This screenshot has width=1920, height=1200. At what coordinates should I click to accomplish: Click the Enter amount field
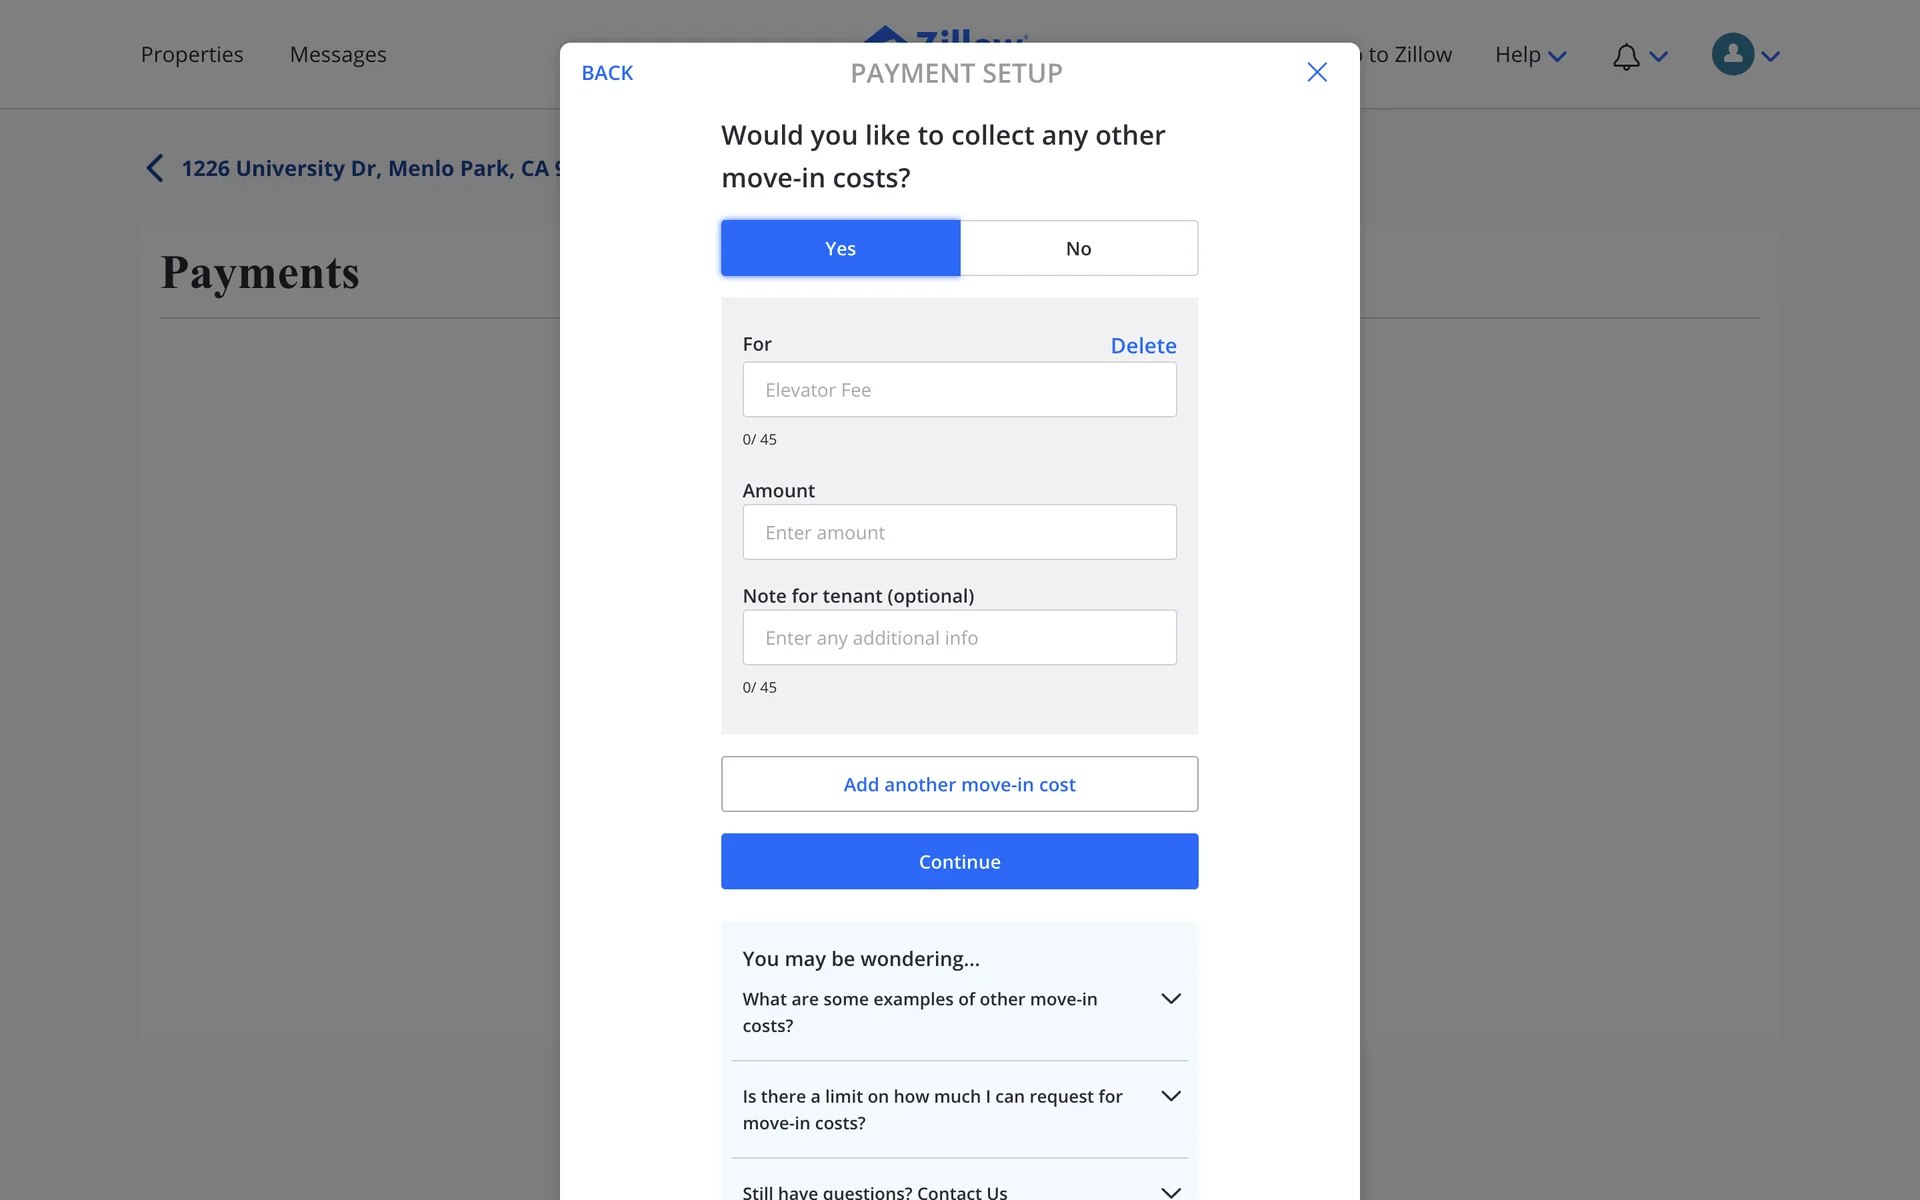(959, 532)
